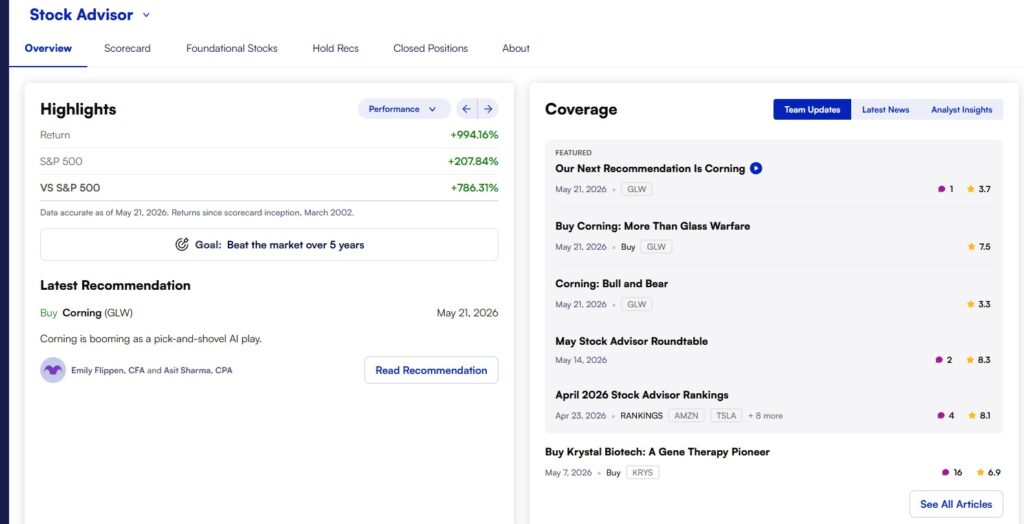Screen dimensions: 1024x524
Task: Click GLW tag under Bull and Bear
Action: pyautogui.click(x=636, y=304)
